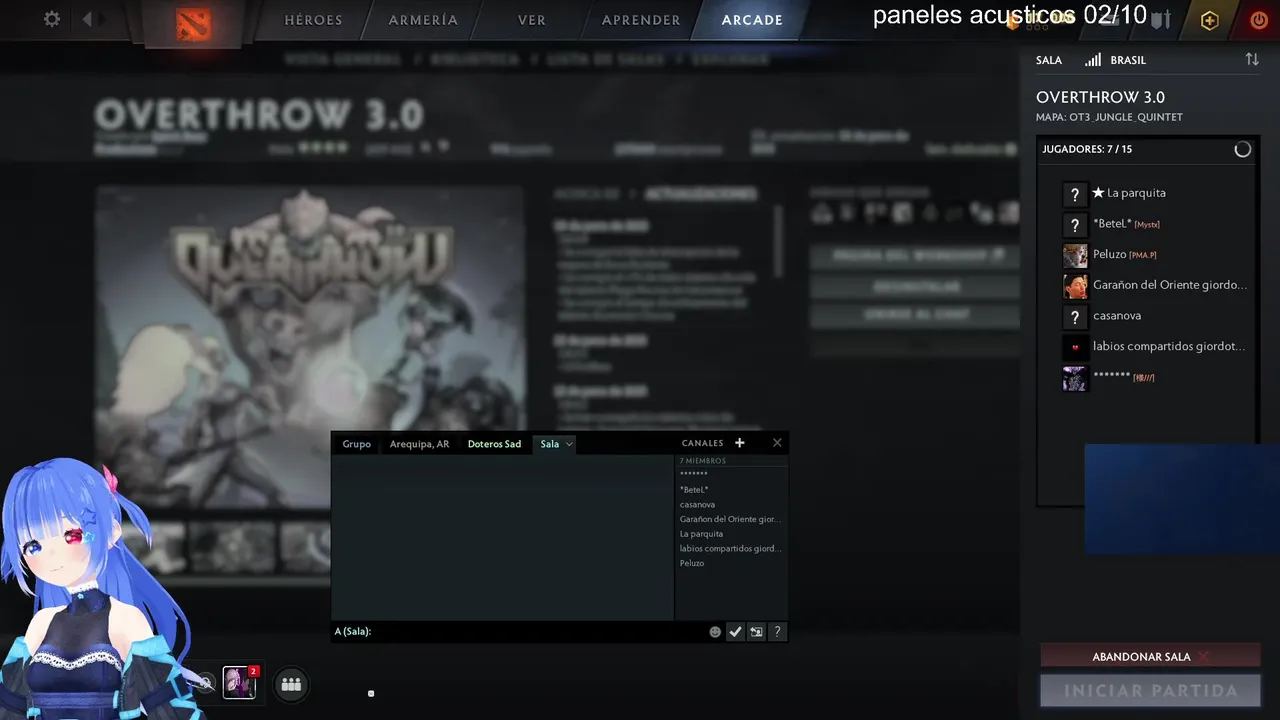Image resolution: width=1280 pixels, height=720 pixels.
Task: Click La parquita in chat members
Action: click(x=701, y=534)
